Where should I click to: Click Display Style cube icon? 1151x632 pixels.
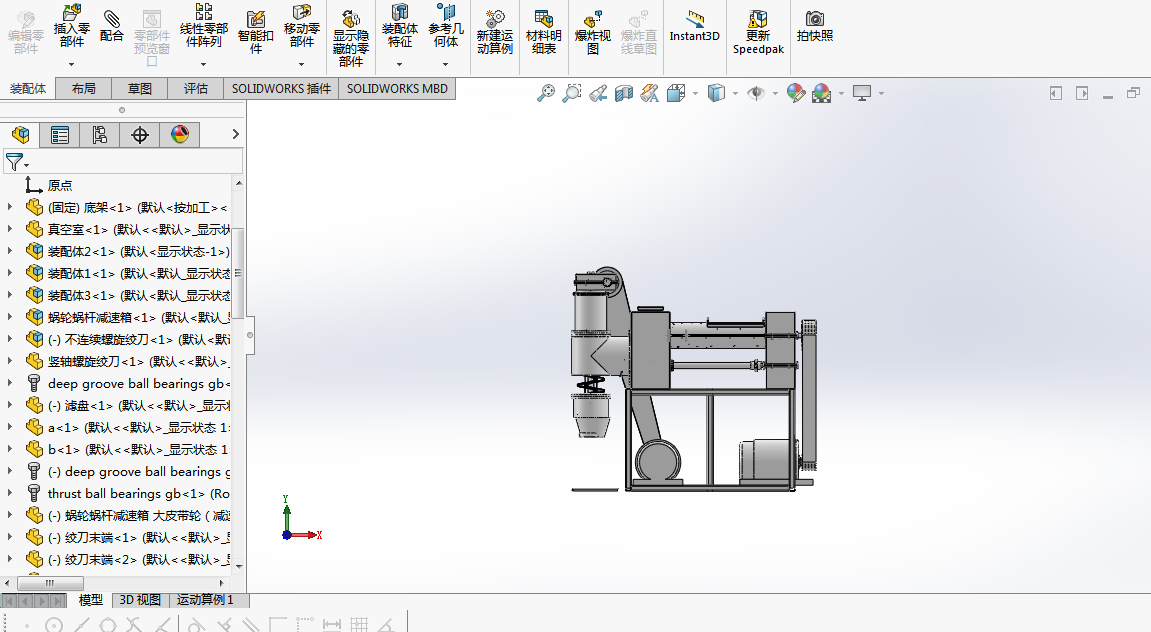point(716,93)
